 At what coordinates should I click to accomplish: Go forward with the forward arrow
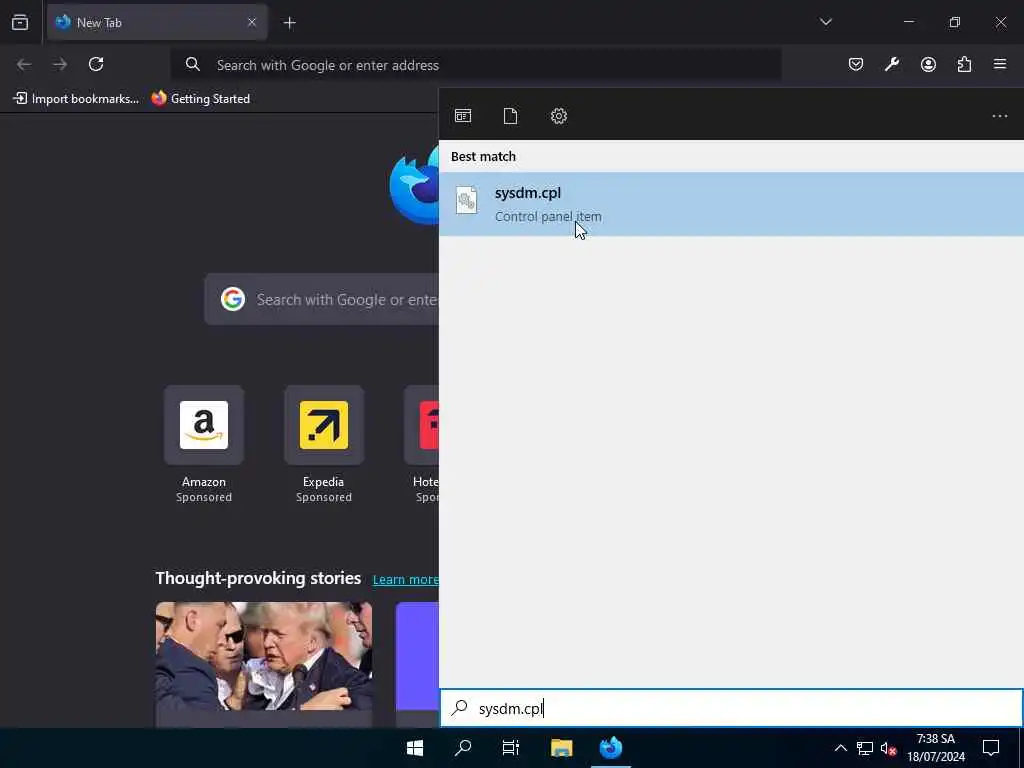(60, 64)
